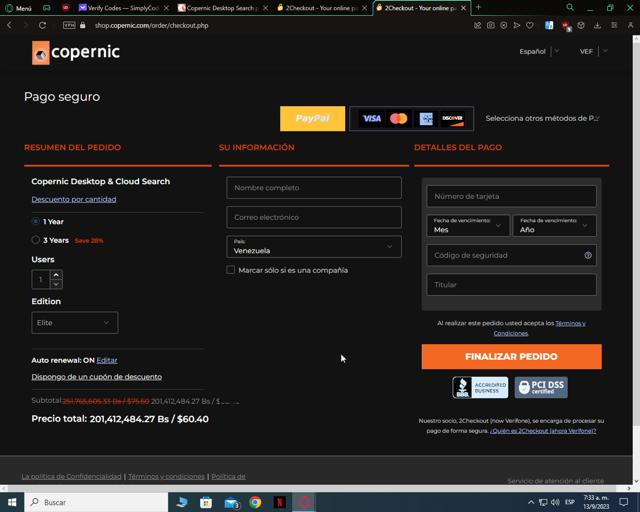
Task: Increase the Users count
Action: [56, 274]
